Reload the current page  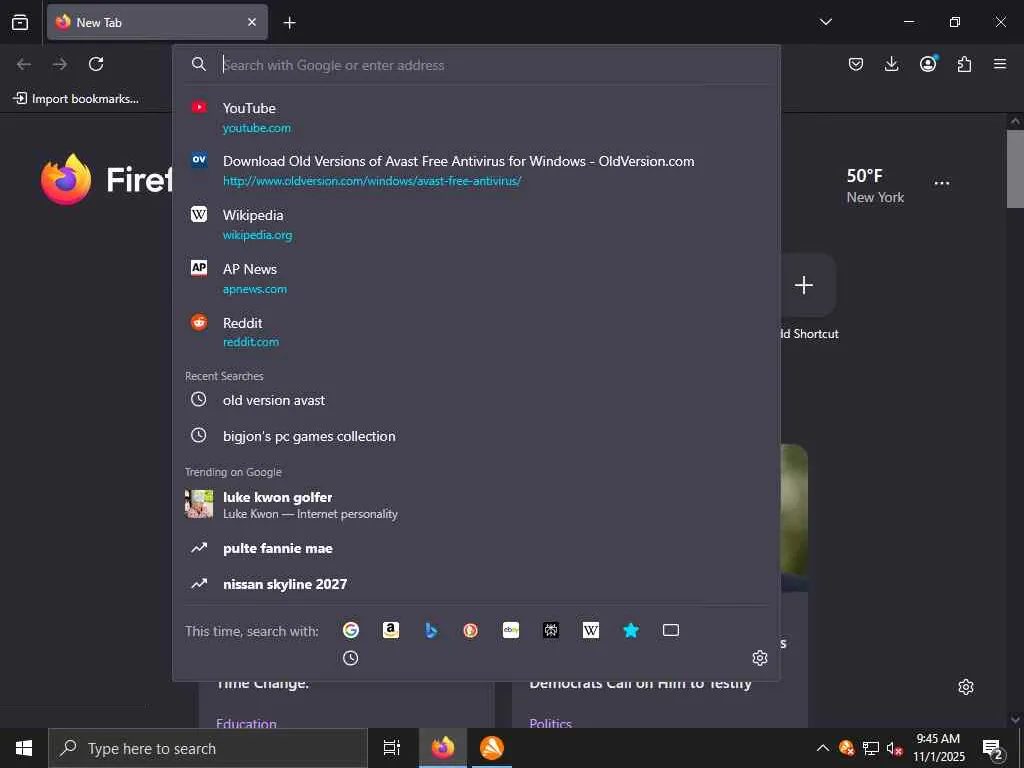tap(96, 64)
